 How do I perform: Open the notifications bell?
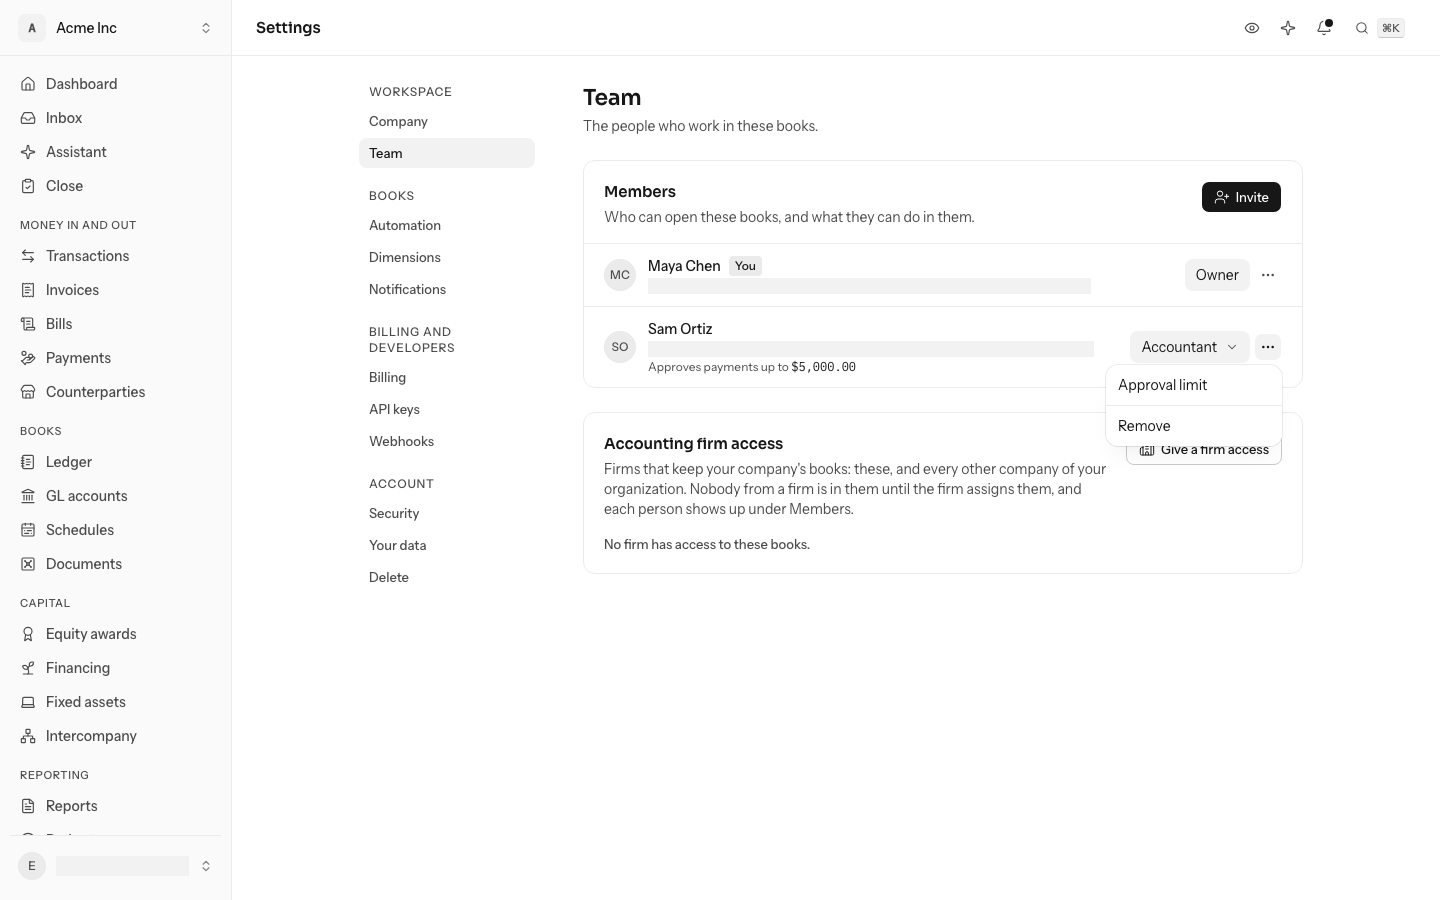point(1324,28)
